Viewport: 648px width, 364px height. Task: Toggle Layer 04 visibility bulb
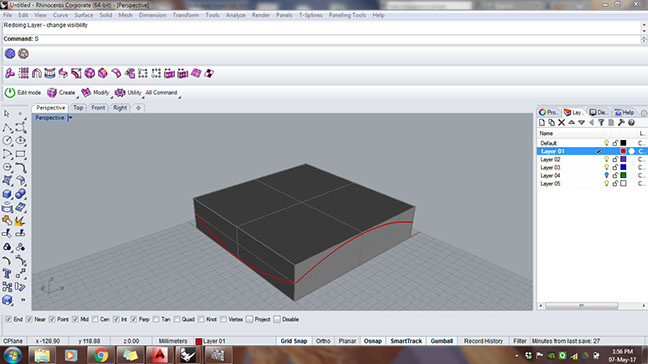coord(606,176)
